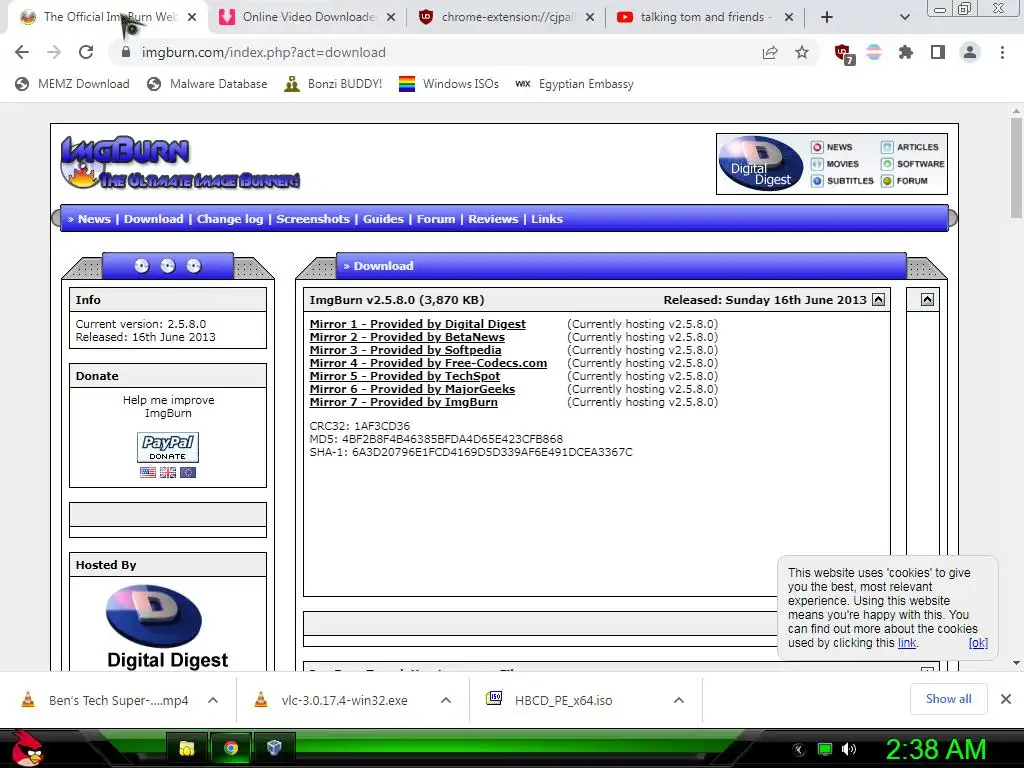Collapse the right-side panel arrow box
Viewport: 1024px width, 768px height.
click(x=927, y=300)
